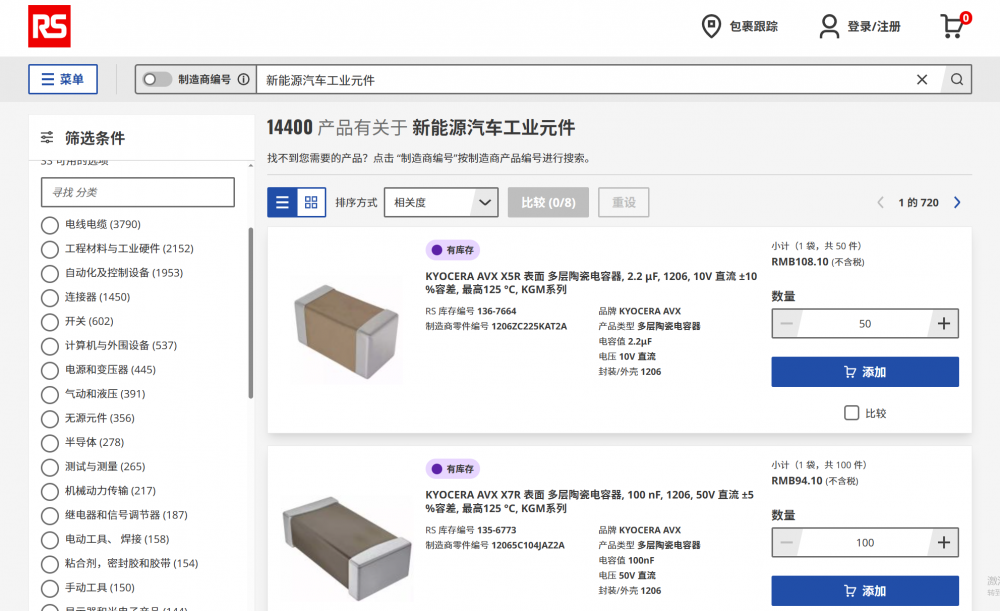
Task: Switch to grid view layout
Action: tap(311, 202)
